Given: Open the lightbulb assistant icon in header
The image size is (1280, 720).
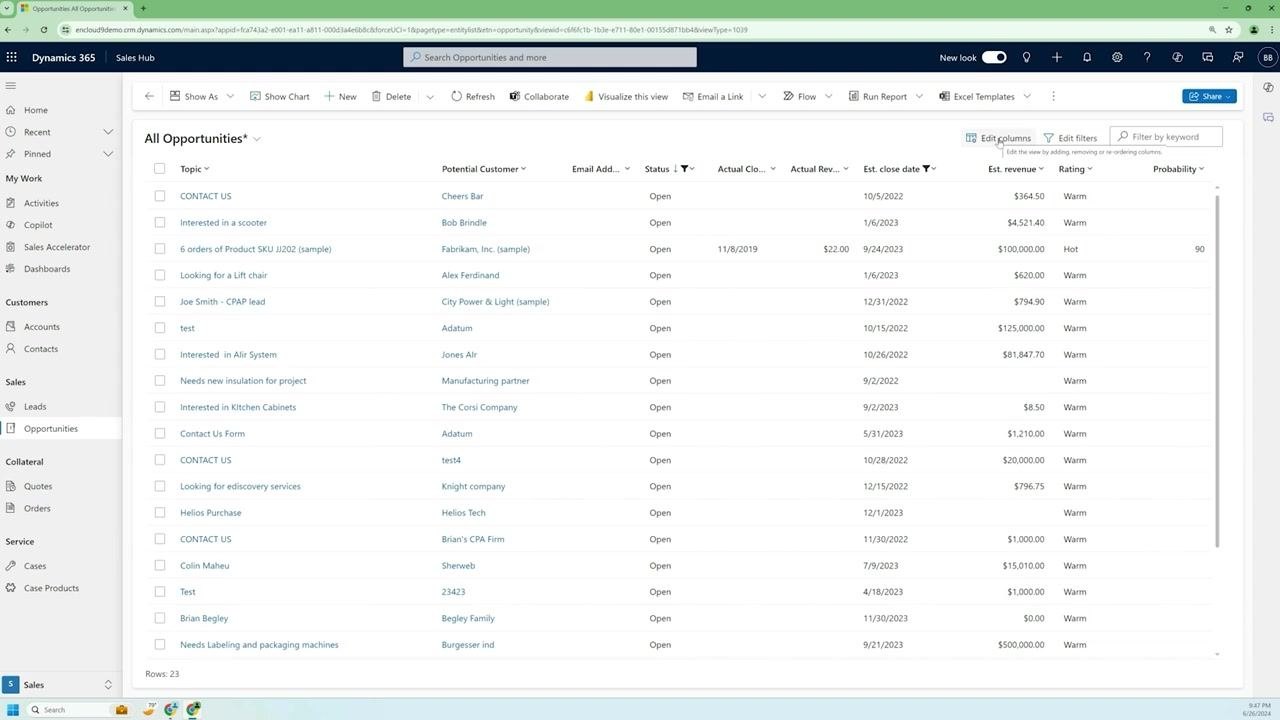Looking at the screenshot, I should click(1026, 57).
